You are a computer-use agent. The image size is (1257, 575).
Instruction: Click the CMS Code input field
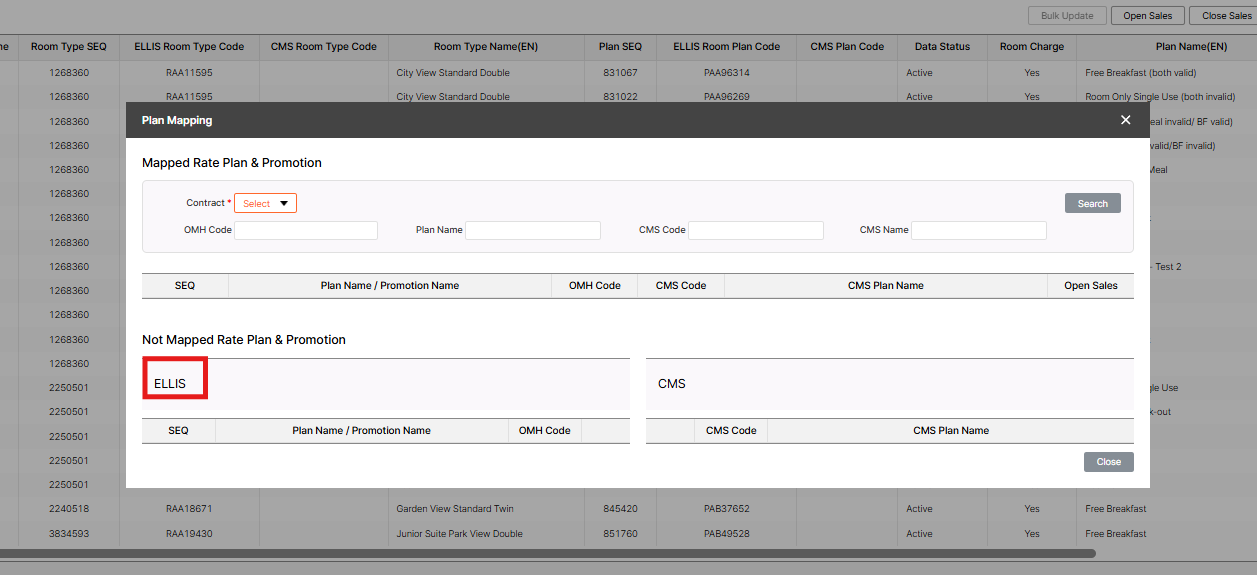(755, 230)
